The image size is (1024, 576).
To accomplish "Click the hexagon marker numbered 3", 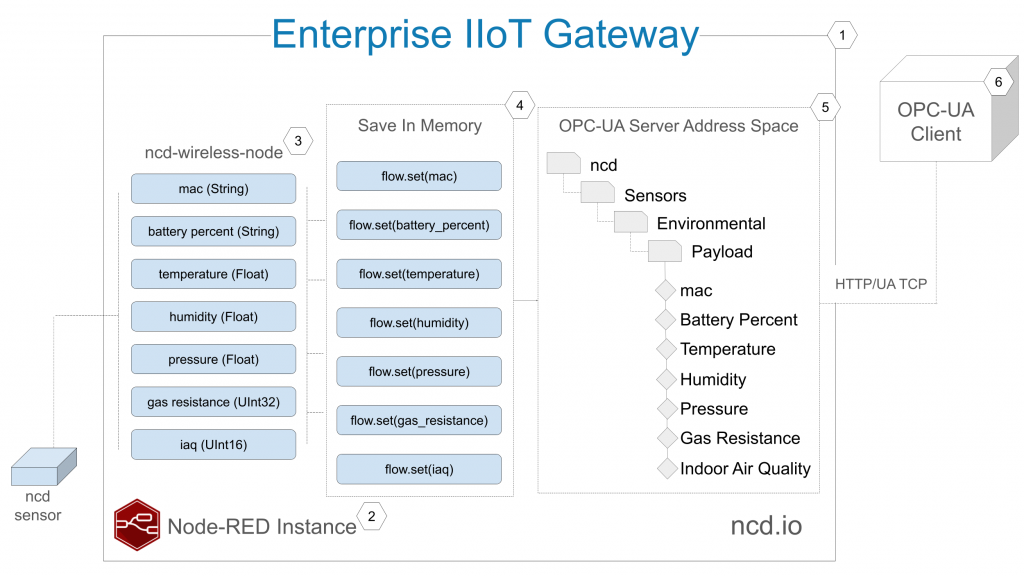I will point(298,141).
